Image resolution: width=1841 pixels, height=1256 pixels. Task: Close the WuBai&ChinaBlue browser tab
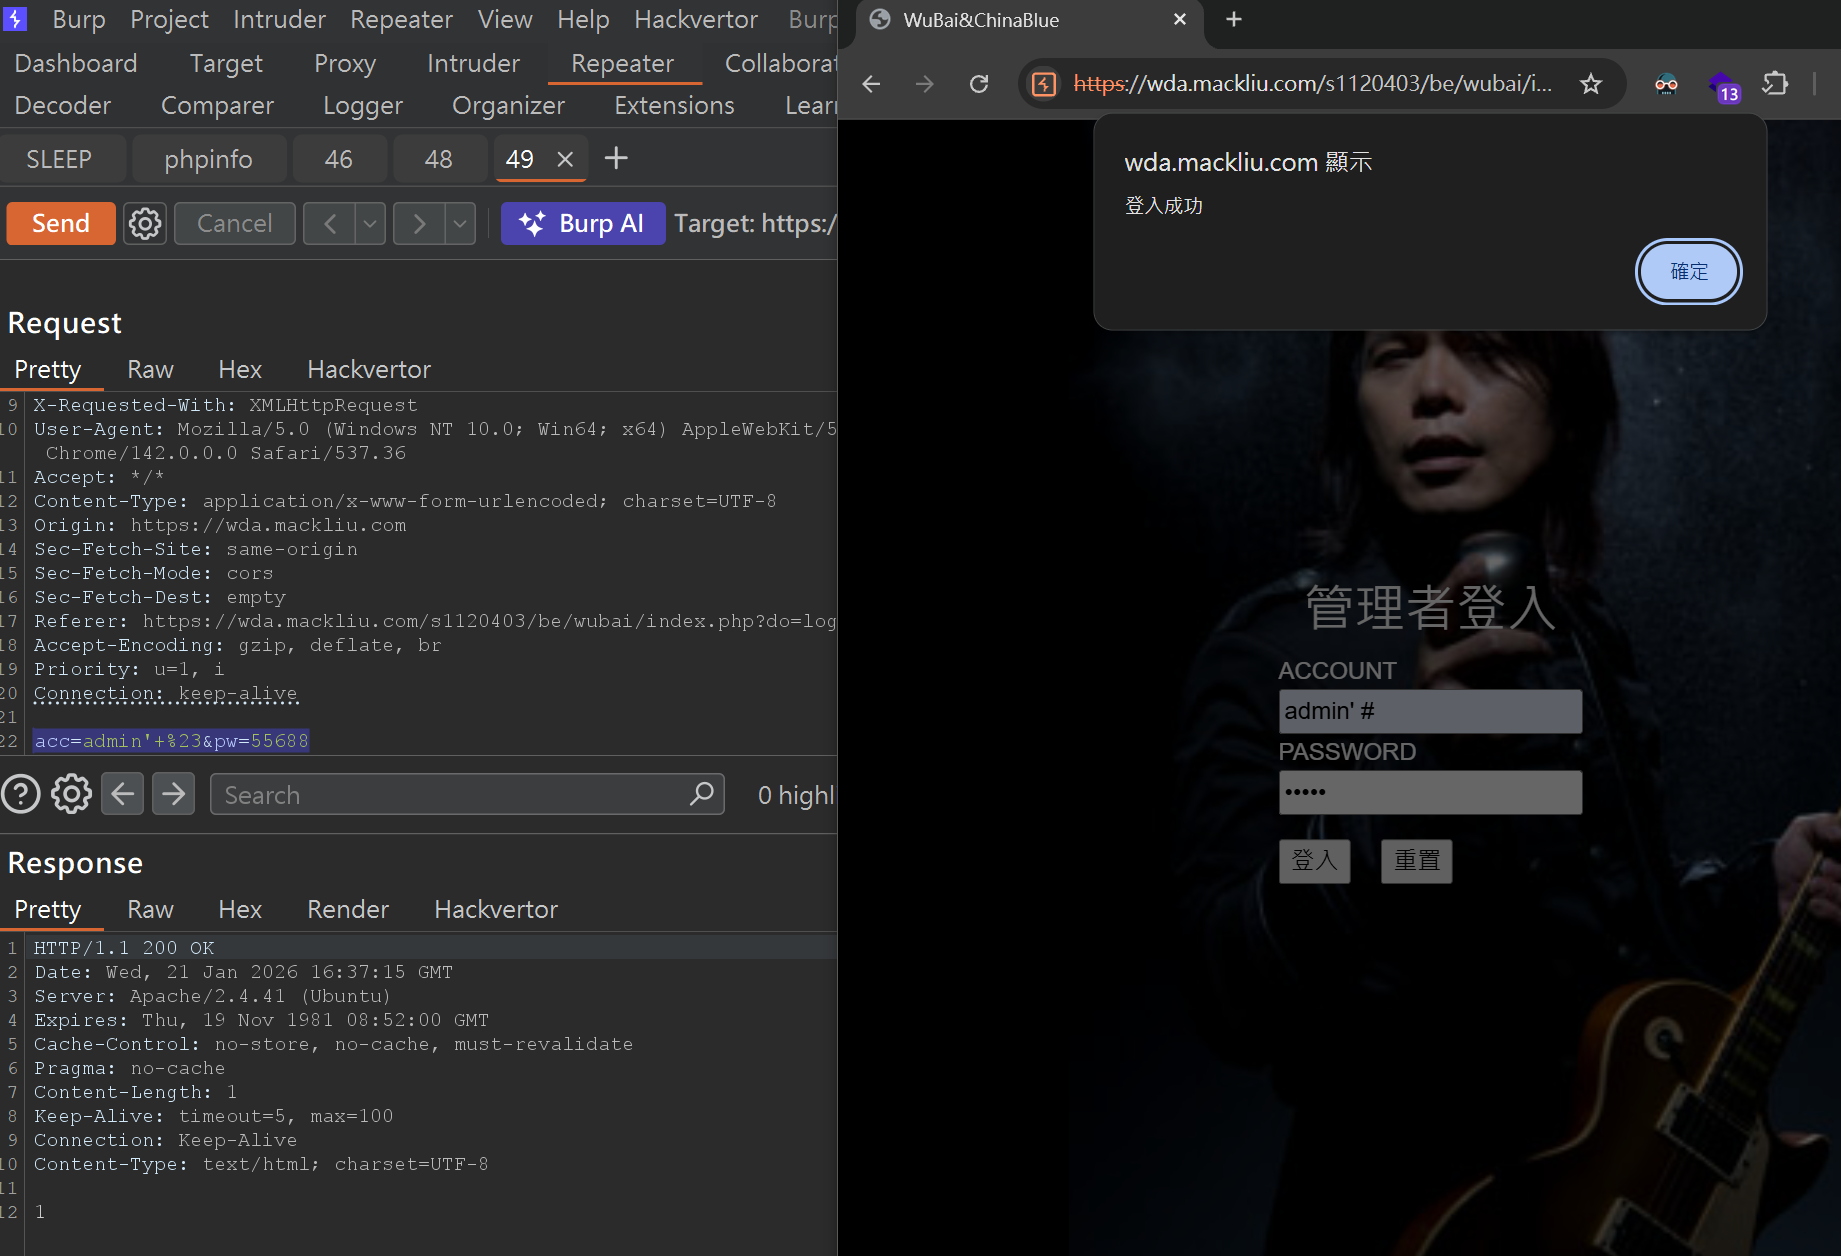1180,20
